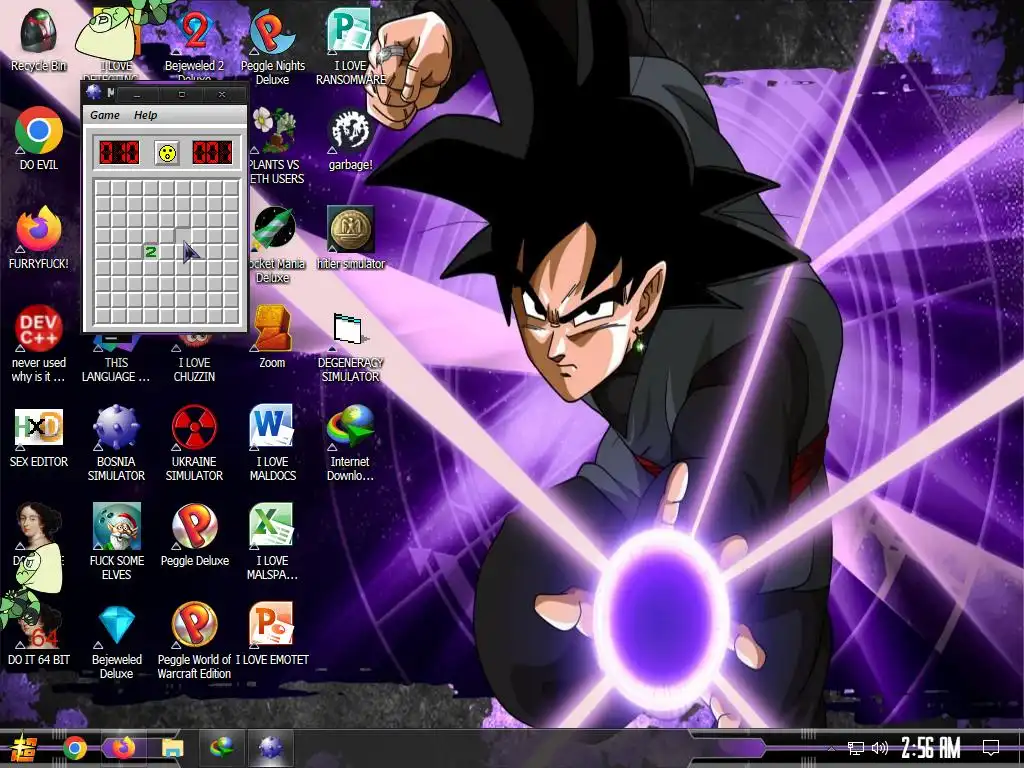This screenshot has height=768, width=1024.
Task: Click the 2:56 AM taskbar clock
Action: (931, 748)
